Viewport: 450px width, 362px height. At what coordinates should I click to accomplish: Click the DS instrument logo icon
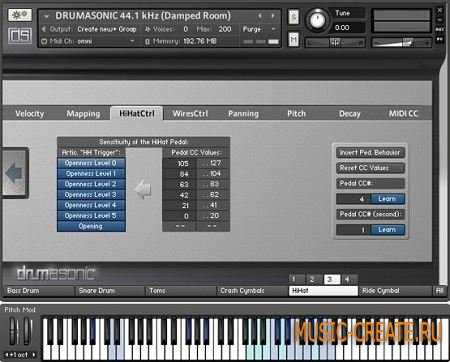(20, 35)
